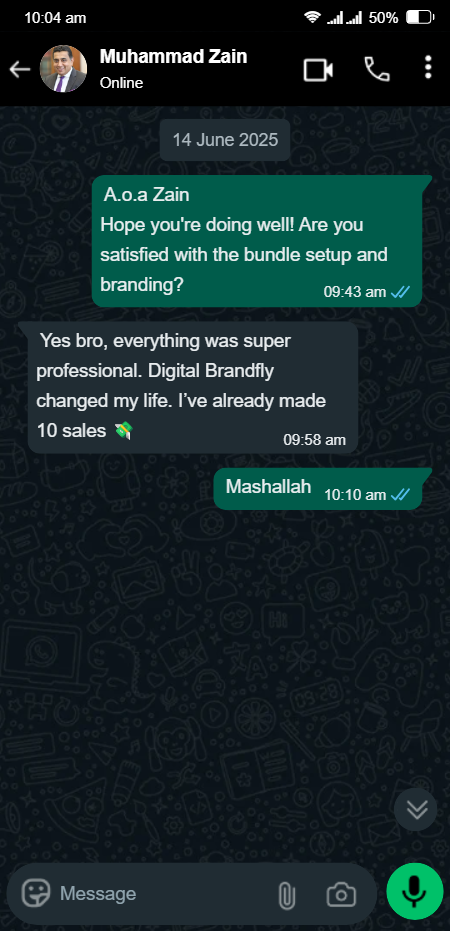This screenshot has height=931, width=450.
Task: Tap read receipt ticks on Mashallah message
Action: coord(400,494)
